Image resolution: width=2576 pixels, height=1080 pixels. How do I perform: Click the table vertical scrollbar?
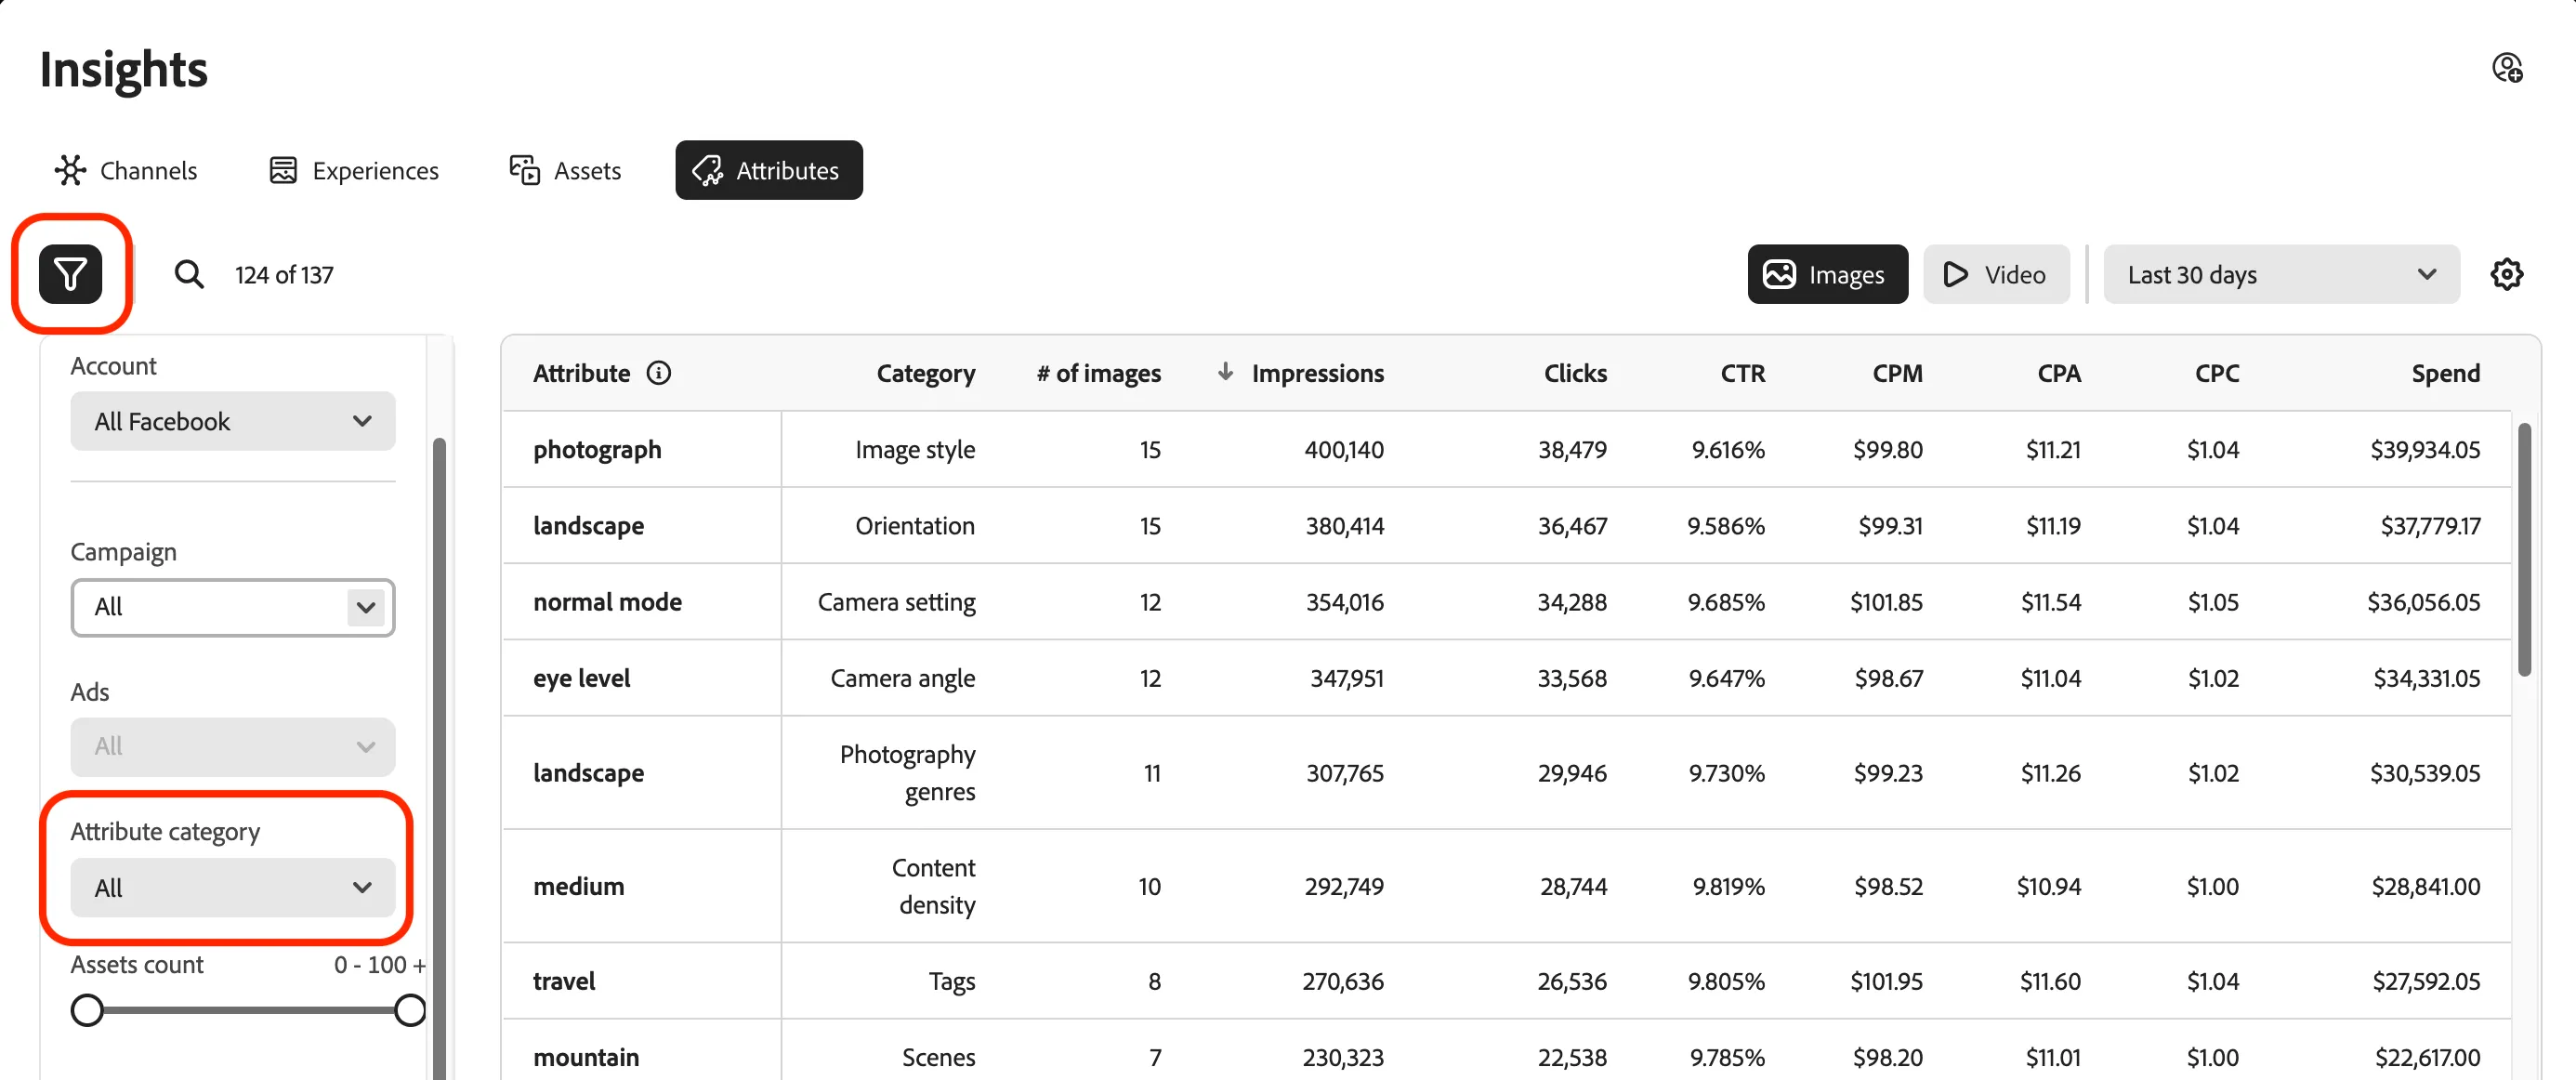coord(2524,550)
